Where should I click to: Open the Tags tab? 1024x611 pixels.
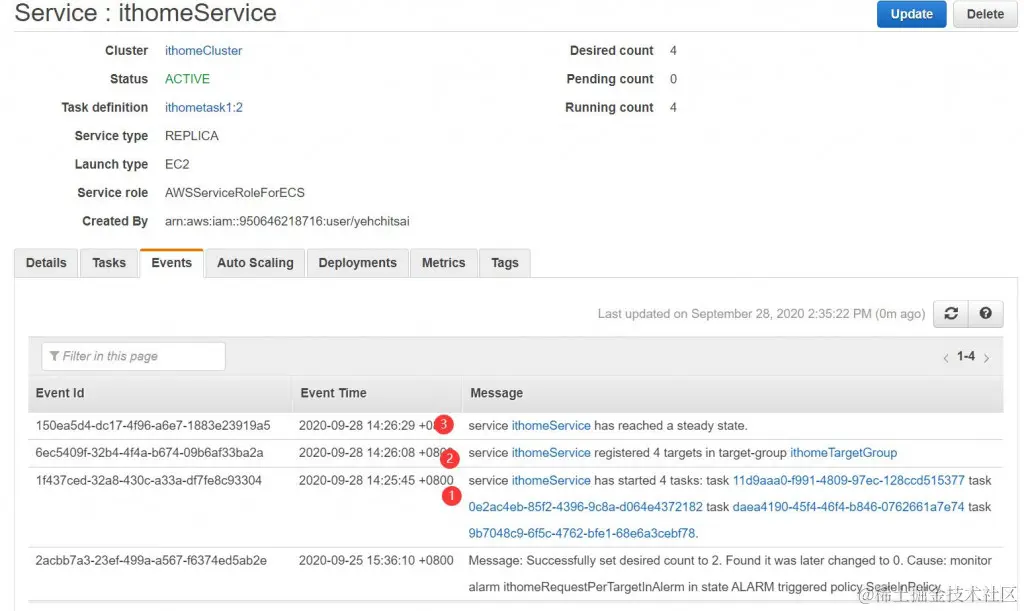coord(505,263)
